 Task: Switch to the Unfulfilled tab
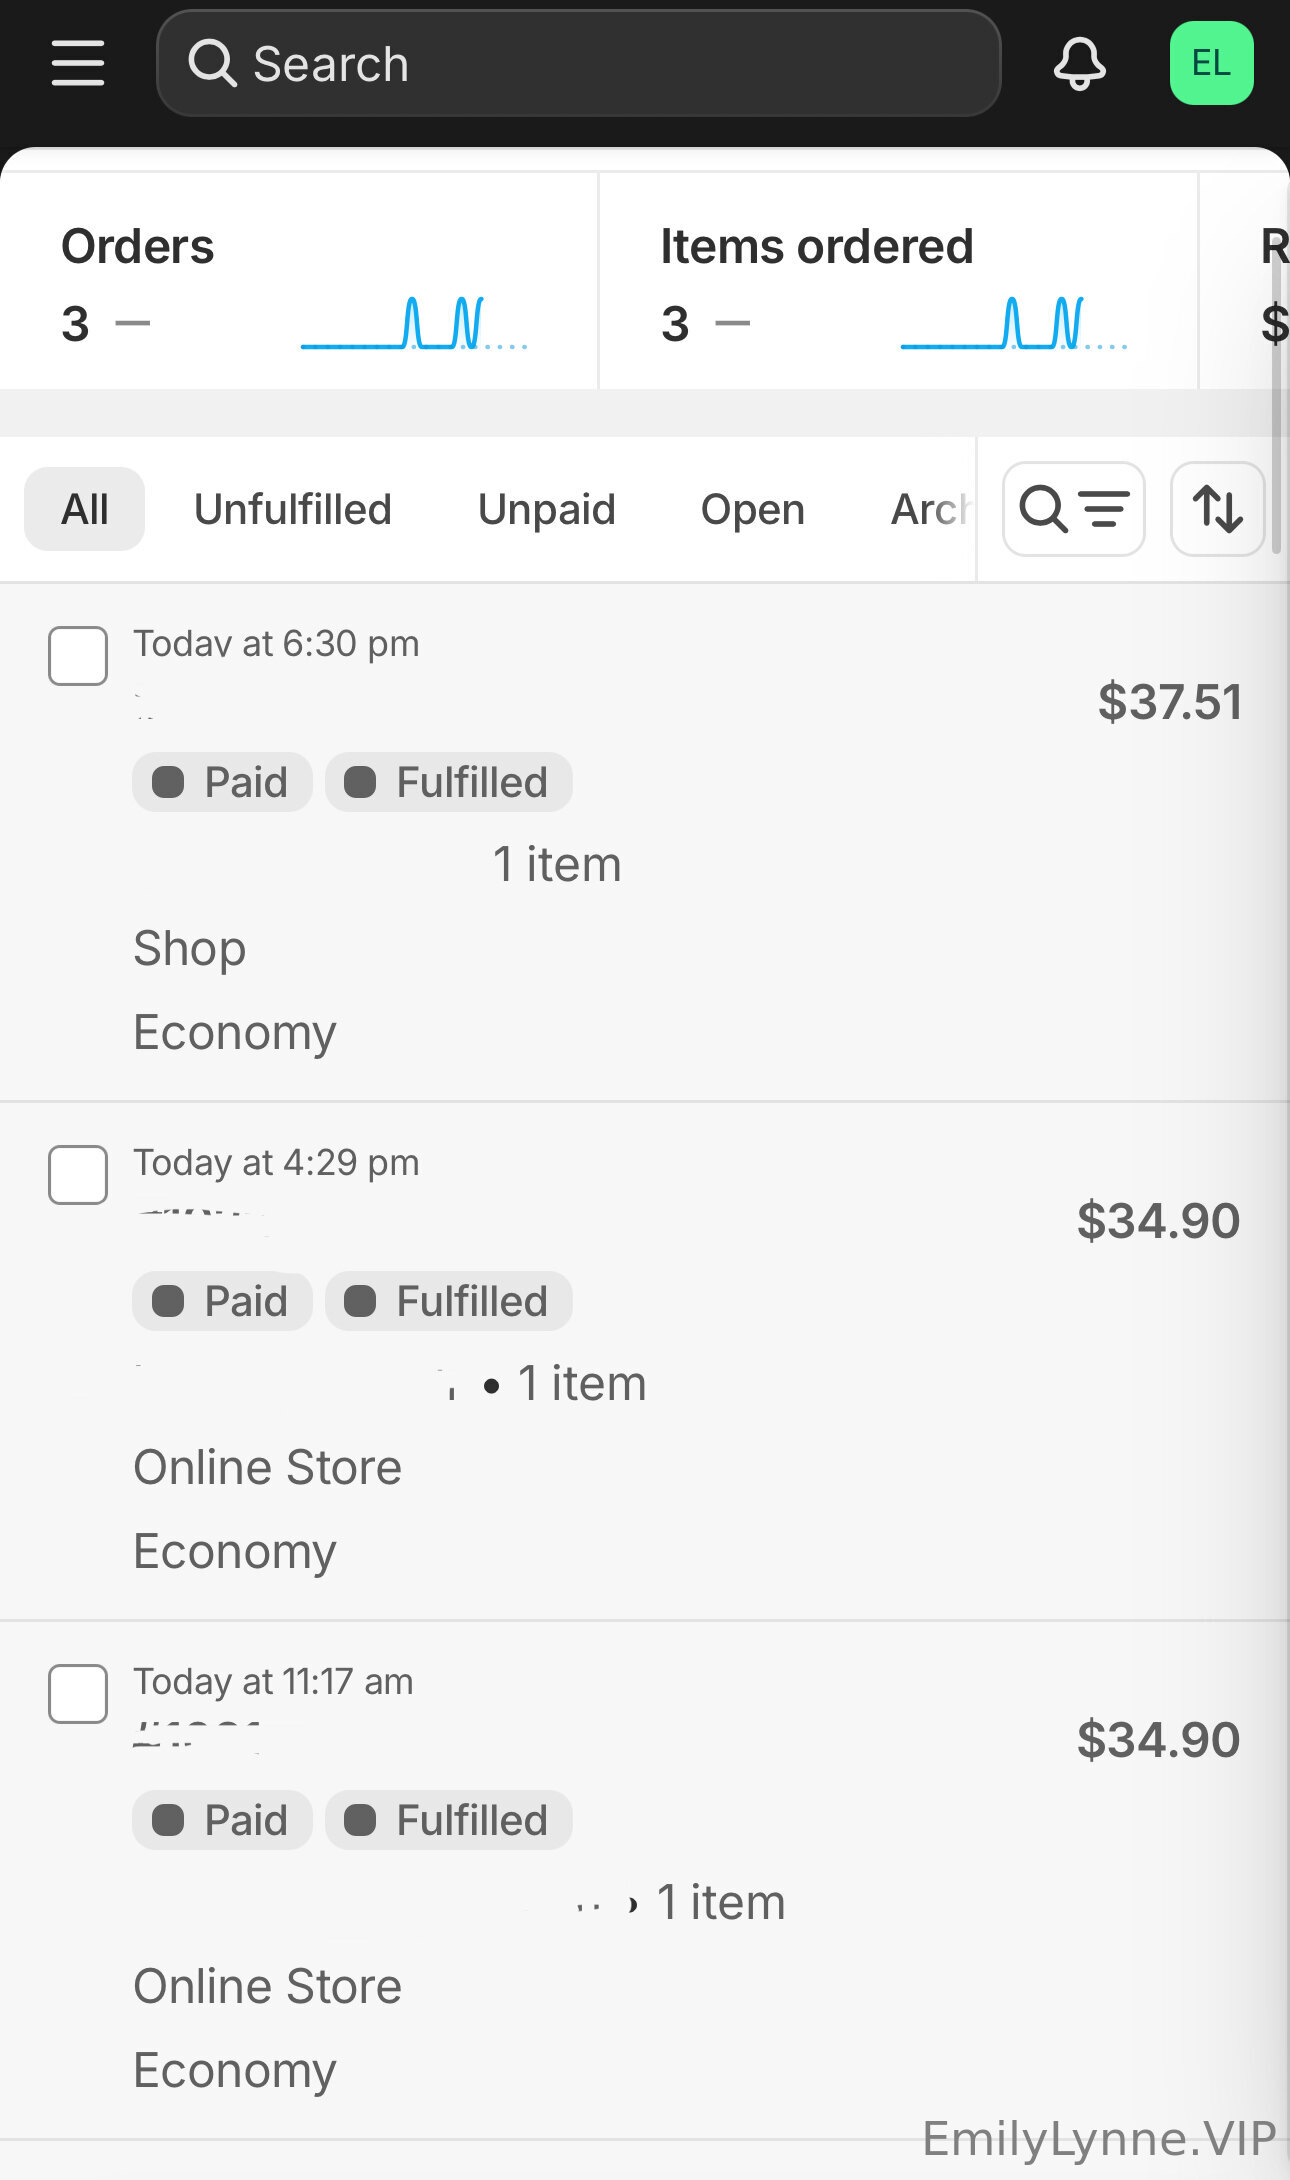[292, 509]
